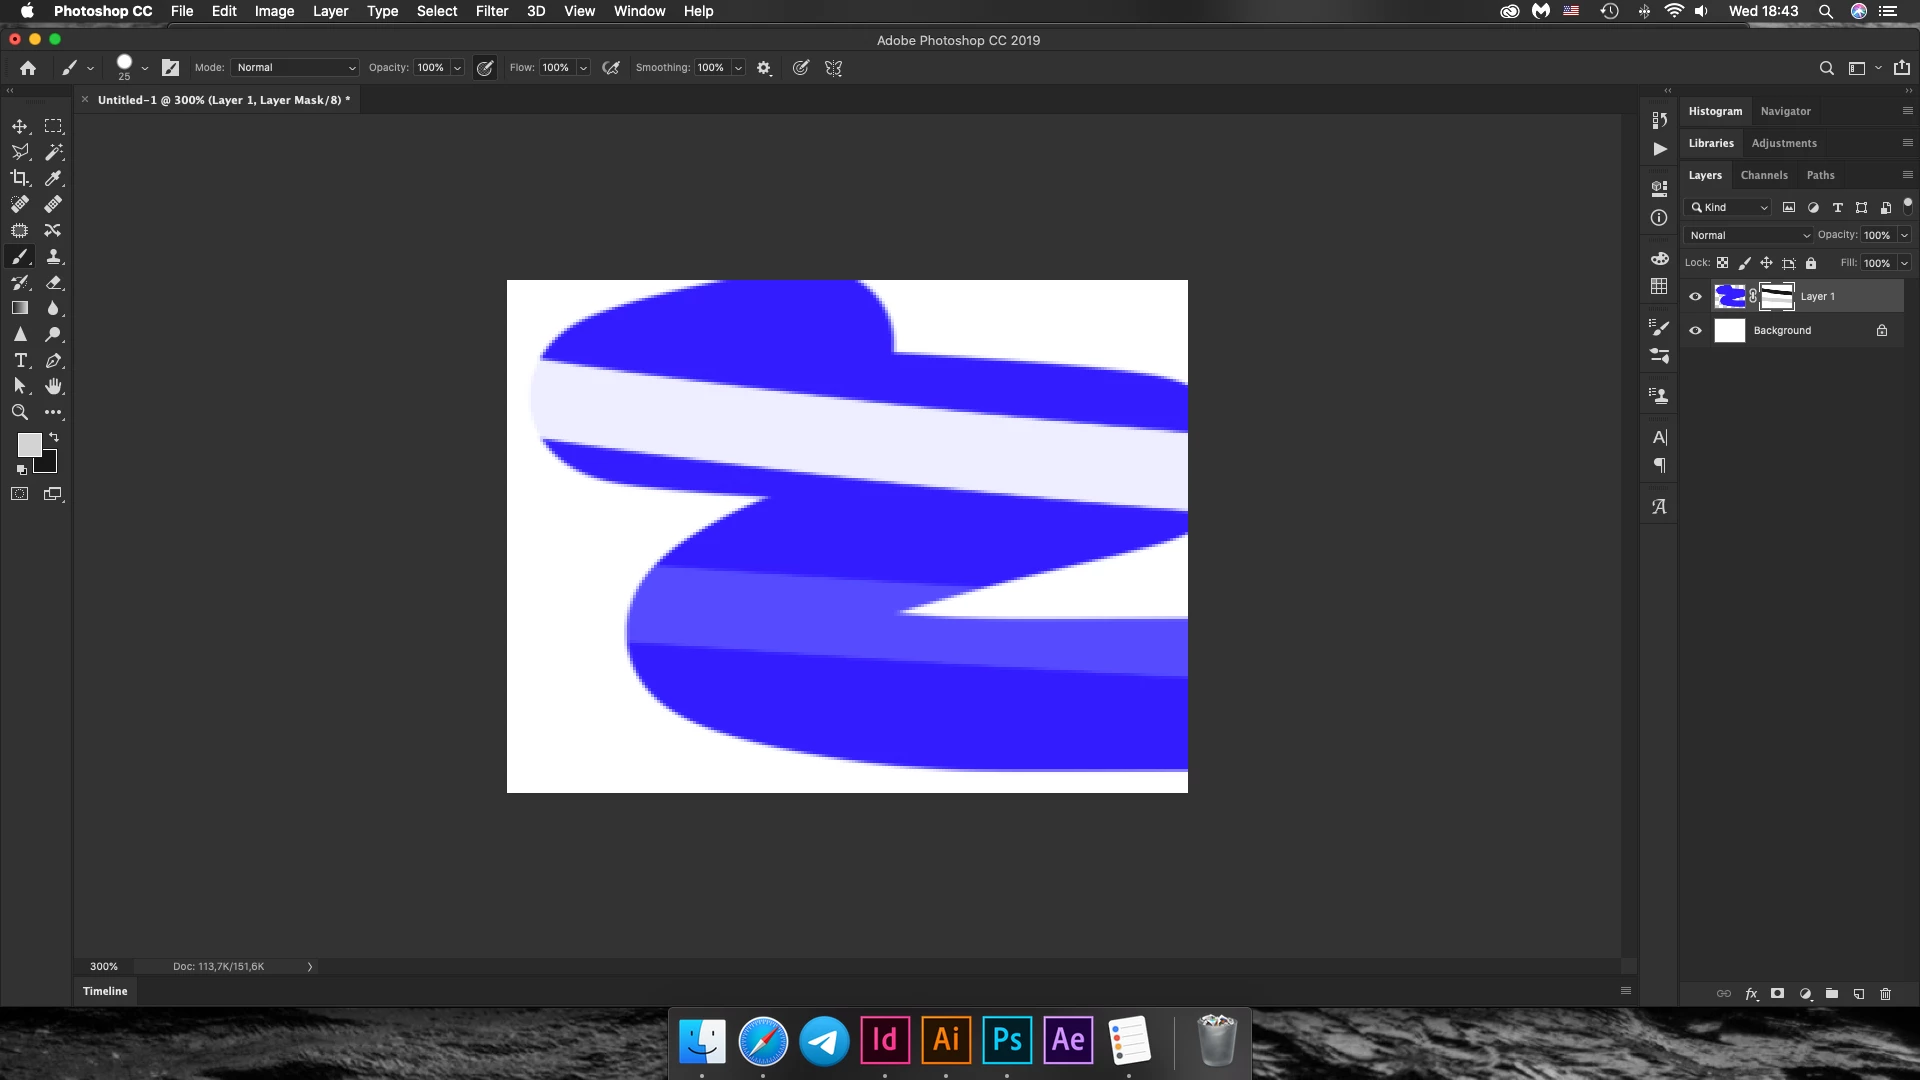Viewport: 1920px width, 1080px height.
Task: Toggle airbrush-style build-up effects
Action: click(x=611, y=68)
